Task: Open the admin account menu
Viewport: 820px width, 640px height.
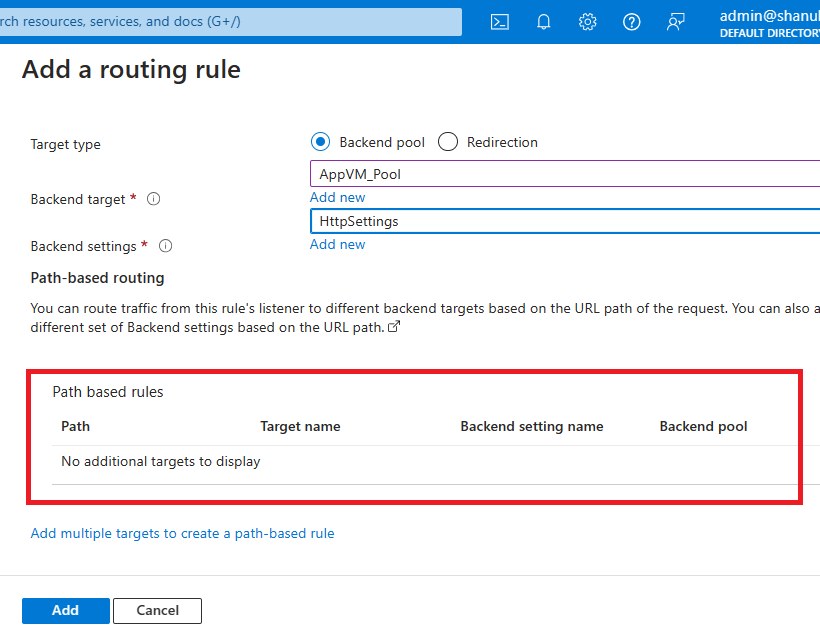Action: (769, 24)
